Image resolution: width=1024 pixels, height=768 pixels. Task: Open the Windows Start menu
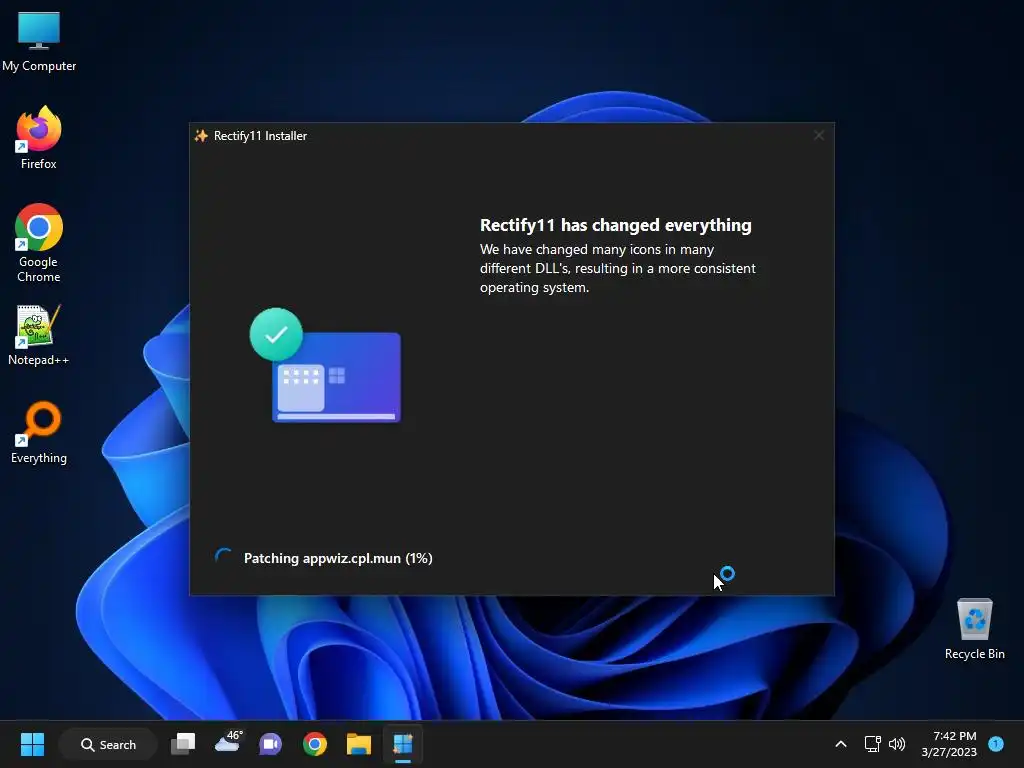coord(32,744)
